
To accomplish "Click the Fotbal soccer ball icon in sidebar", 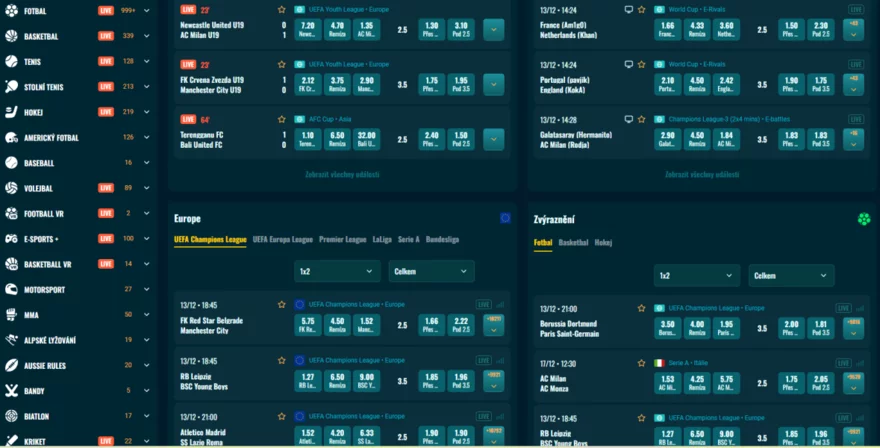I will (x=12, y=11).
